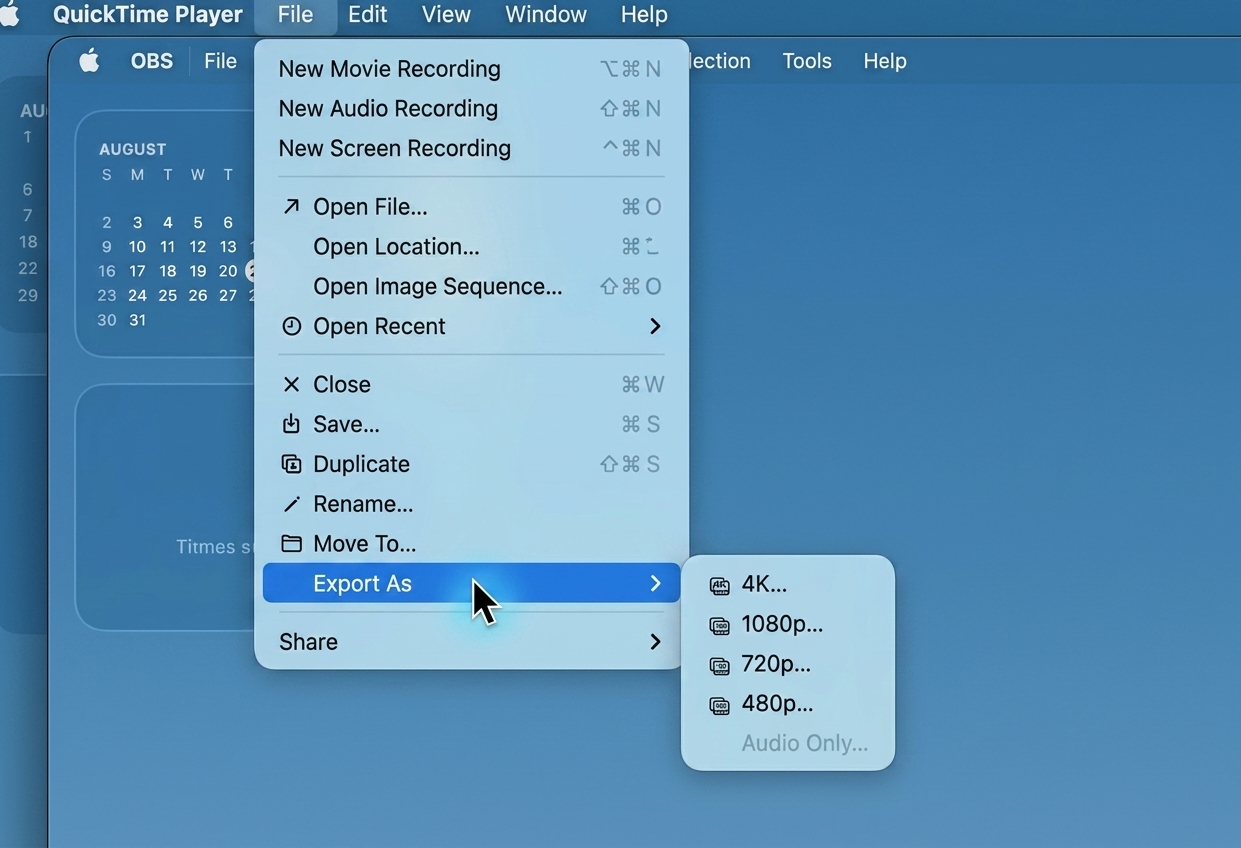Open the Edit menu
1241x848 pixels.
coord(368,15)
